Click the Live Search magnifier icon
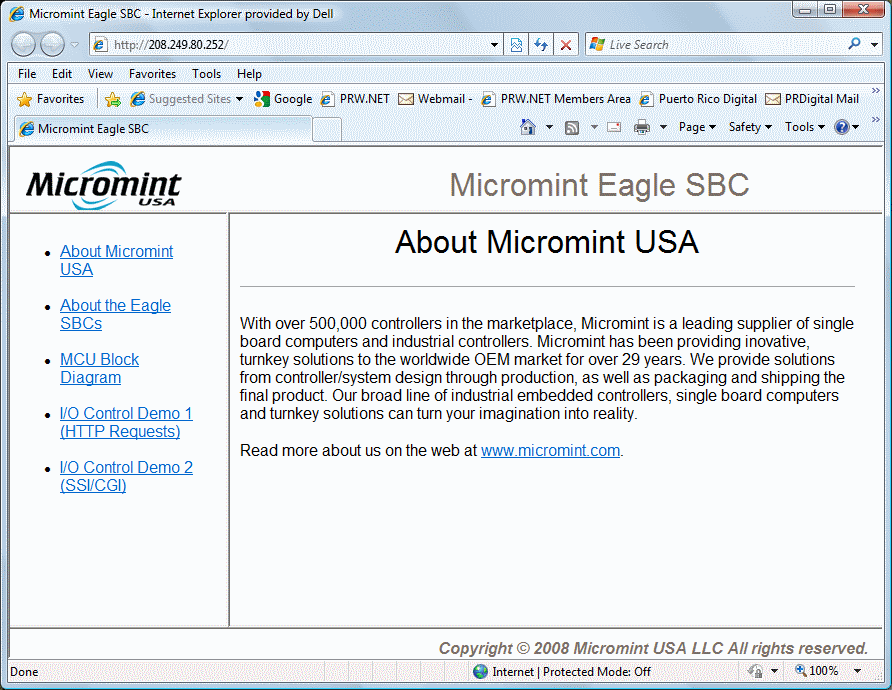The width and height of the screenshot is (892, 690). pos(854,44)
